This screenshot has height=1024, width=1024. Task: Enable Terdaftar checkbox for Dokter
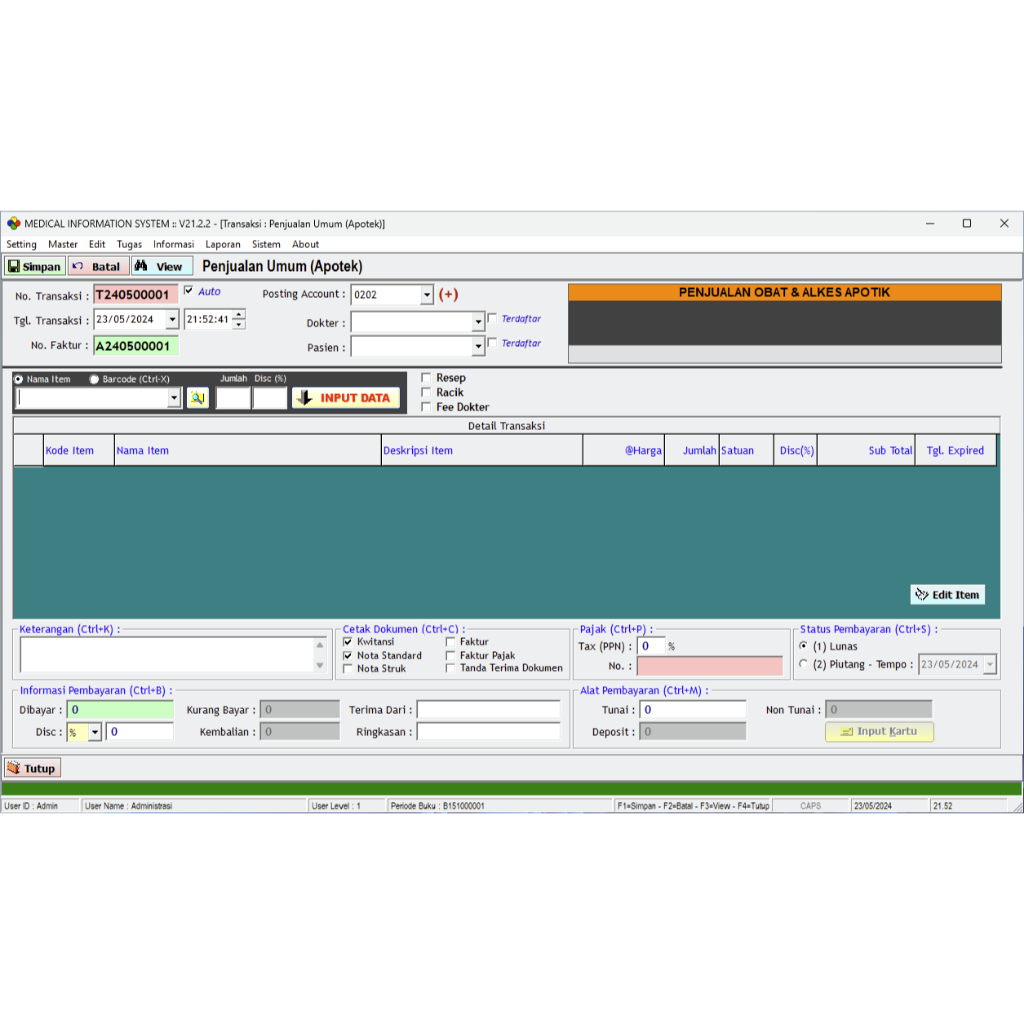492,318
